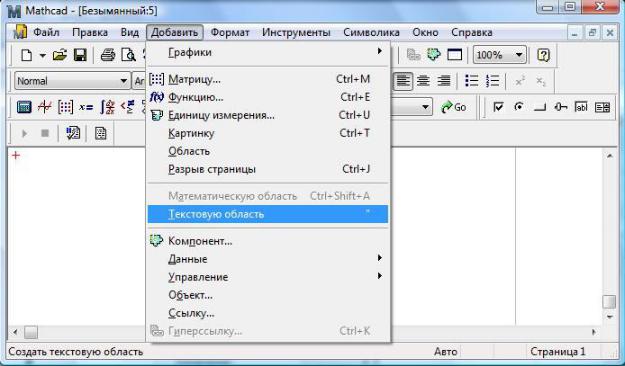
Task: Open the Calculator palette icon
Action: 24,107
